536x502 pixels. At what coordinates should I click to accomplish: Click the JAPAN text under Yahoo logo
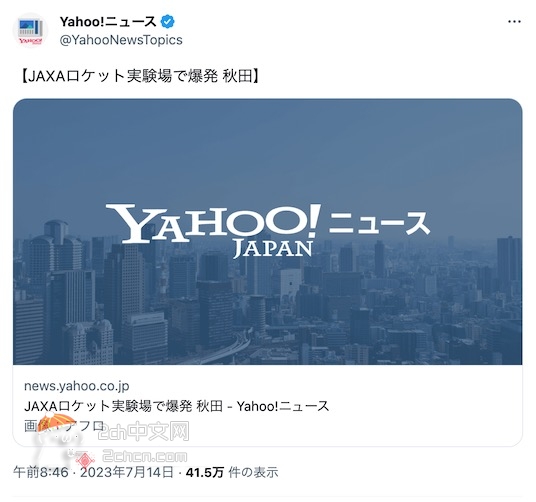tap(273, 248)
